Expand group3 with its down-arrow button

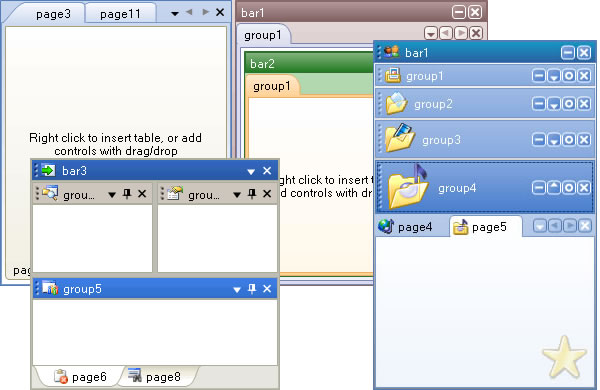click(x=554, y=140)
